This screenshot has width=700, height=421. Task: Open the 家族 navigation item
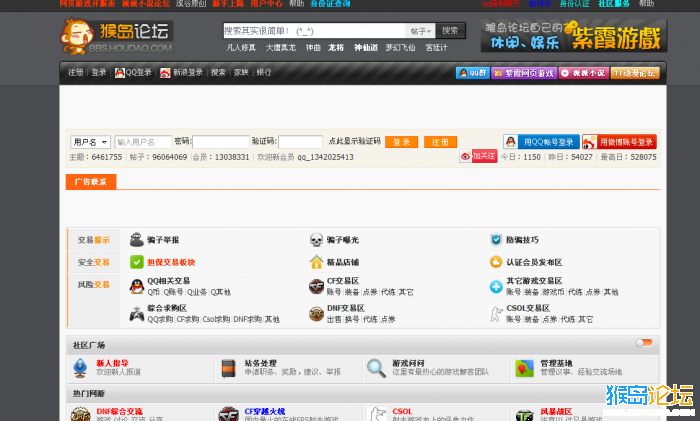(241, 72)
